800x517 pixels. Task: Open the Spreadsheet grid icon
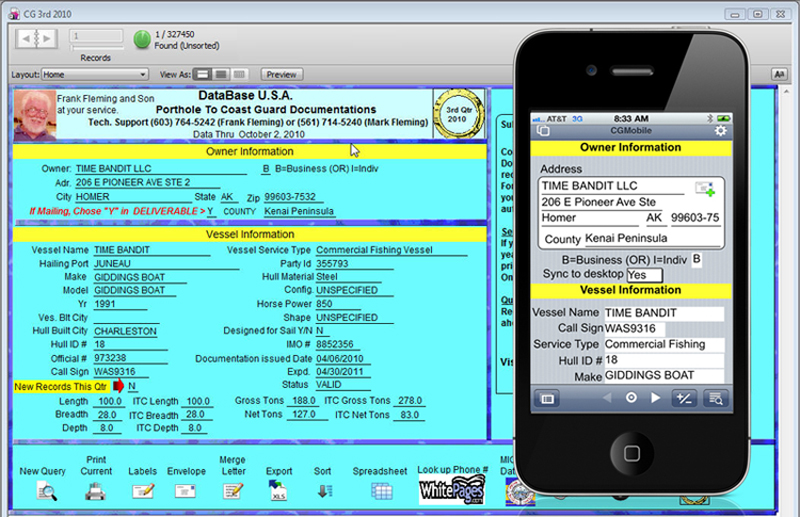[x=382, y=491]
